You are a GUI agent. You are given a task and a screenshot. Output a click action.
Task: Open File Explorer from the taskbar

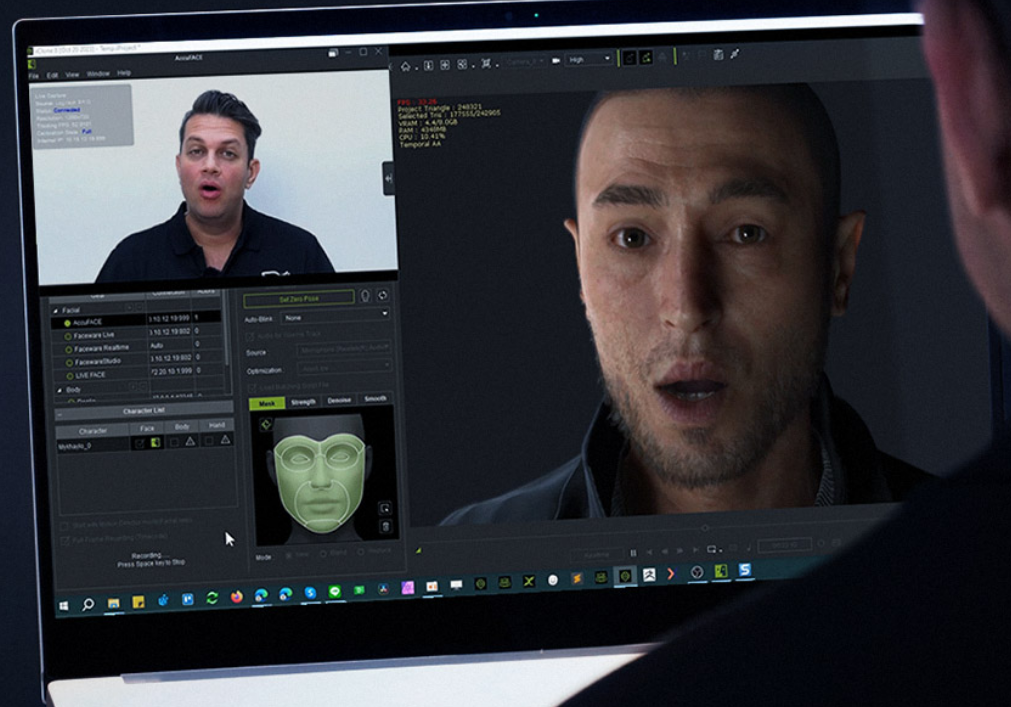113,603
